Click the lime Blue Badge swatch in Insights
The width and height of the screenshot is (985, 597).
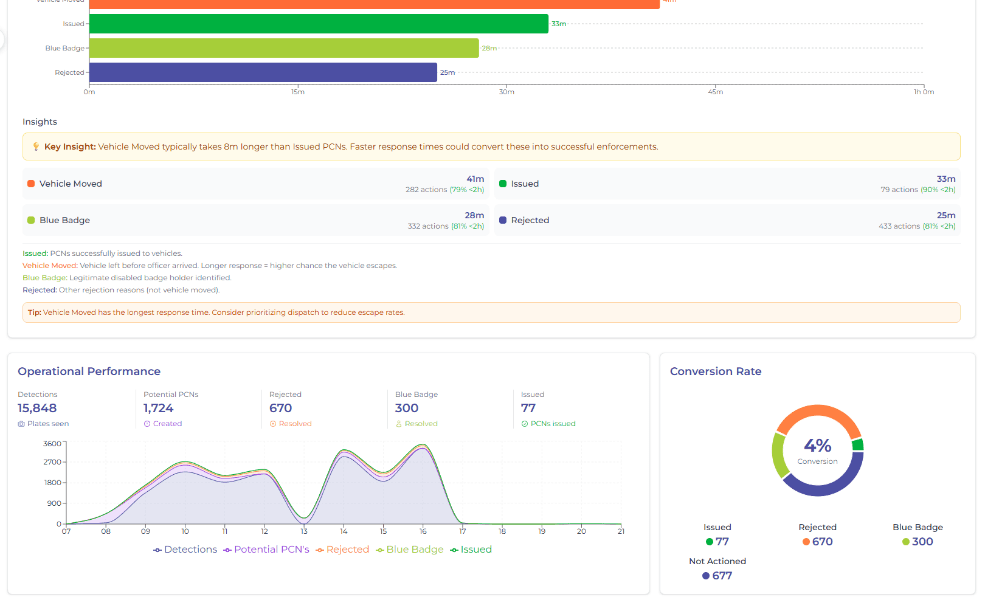pyautogui.click(x=31, y=220)
